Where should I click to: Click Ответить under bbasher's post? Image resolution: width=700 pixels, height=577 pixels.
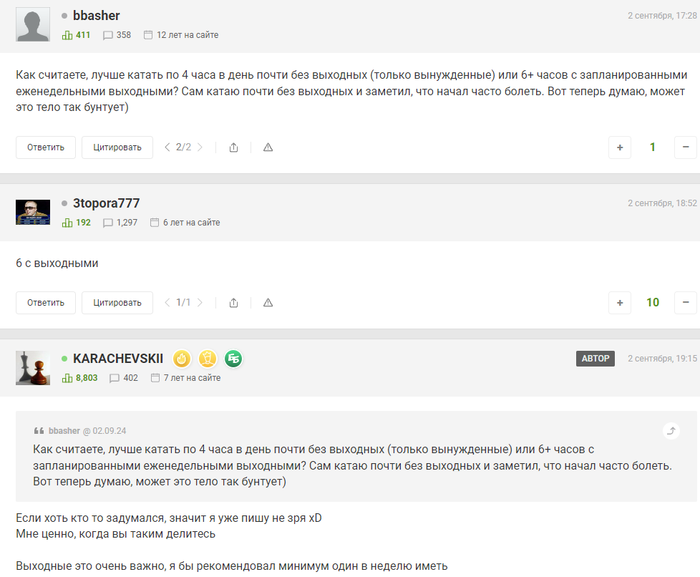46,147
